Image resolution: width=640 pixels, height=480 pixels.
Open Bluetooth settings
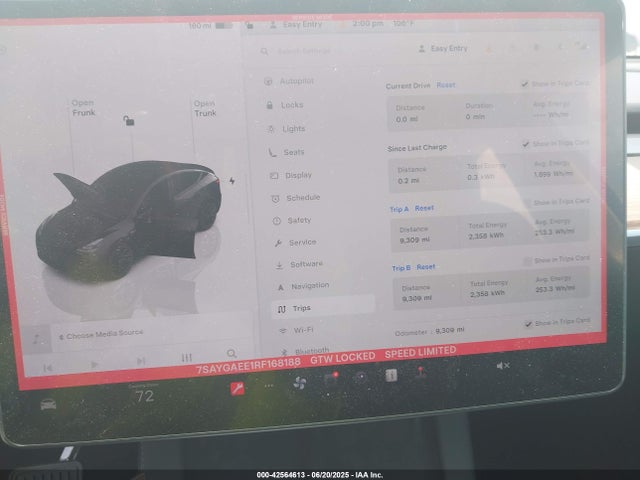click(305, 351)
